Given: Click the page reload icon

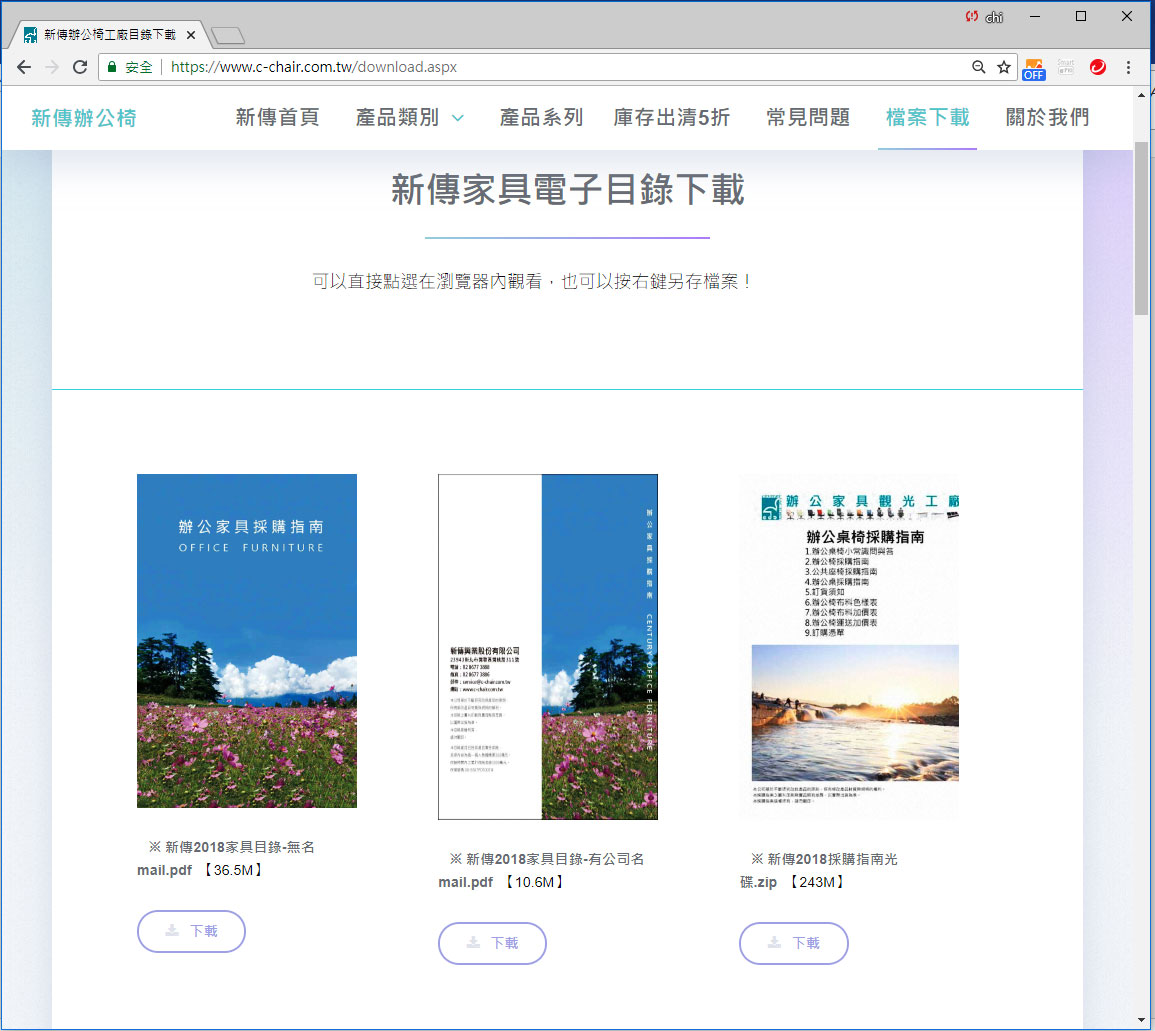Looking at the screenshot, I should click(80, 67).
